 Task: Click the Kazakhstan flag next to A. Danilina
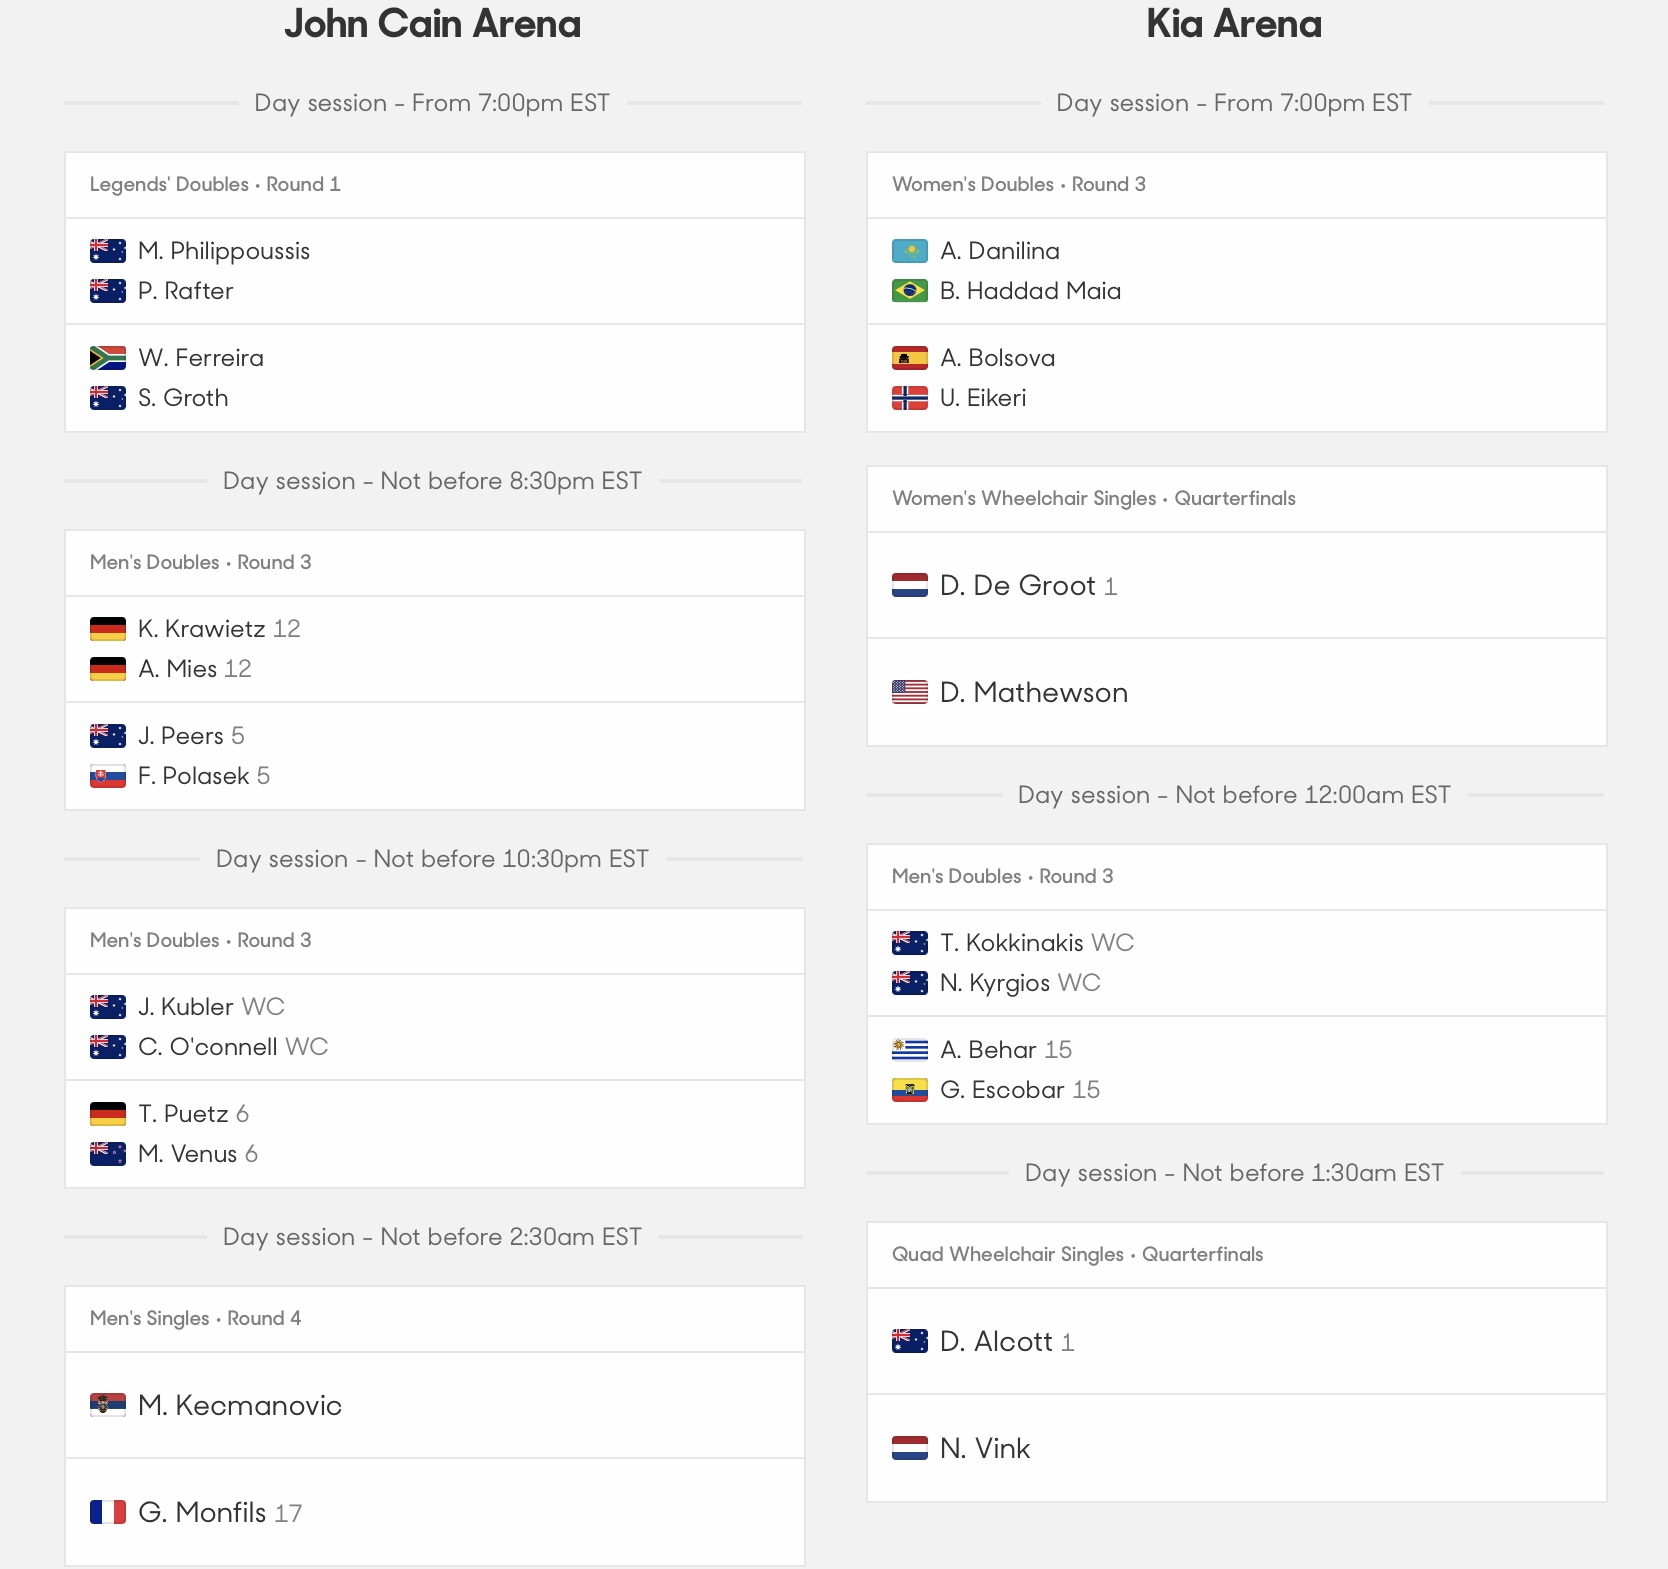(910, 251)
